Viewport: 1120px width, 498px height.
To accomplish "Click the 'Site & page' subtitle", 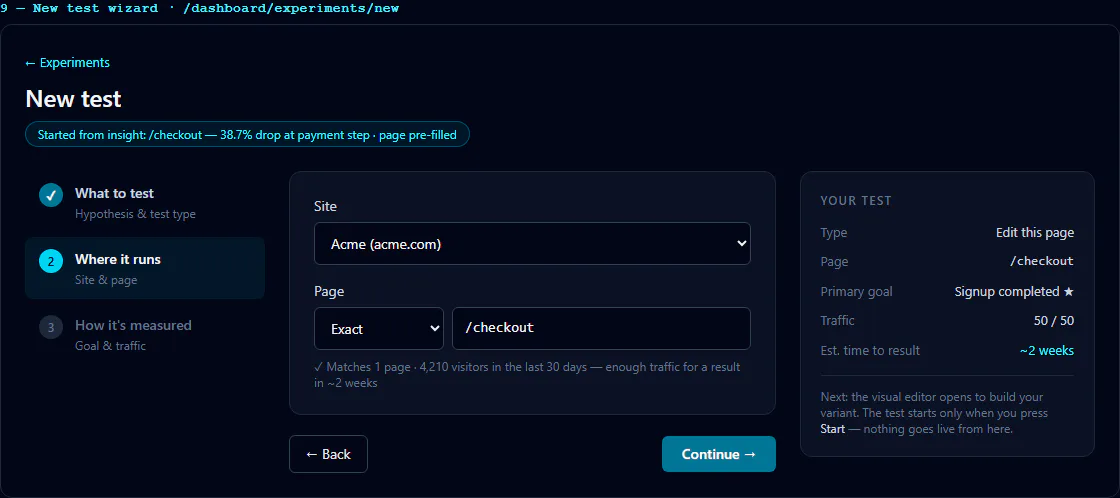I will [106, 280].
